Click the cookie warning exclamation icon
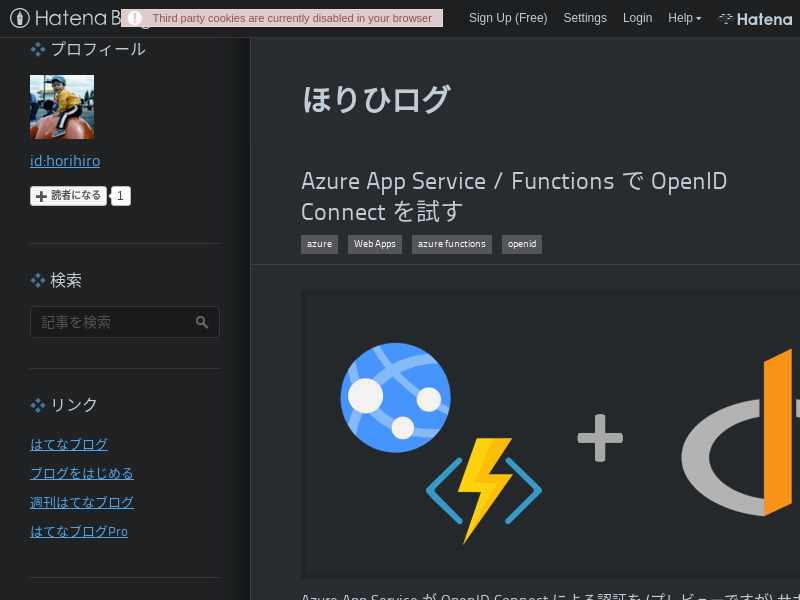 point(135,18)
